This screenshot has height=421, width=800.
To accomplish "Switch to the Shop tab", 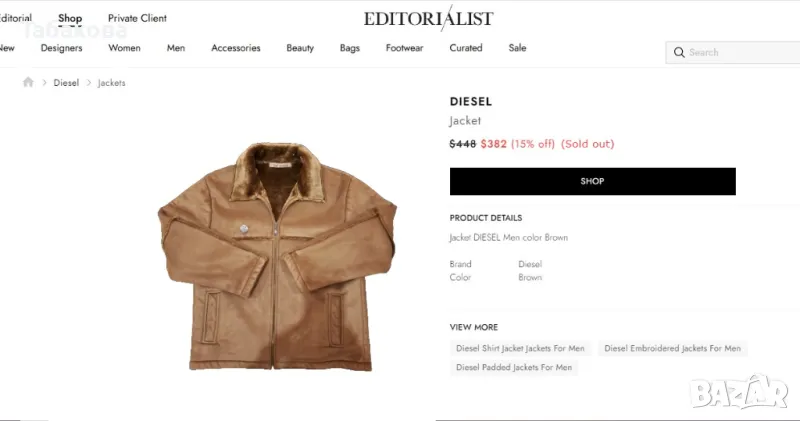I will point(70,18).
